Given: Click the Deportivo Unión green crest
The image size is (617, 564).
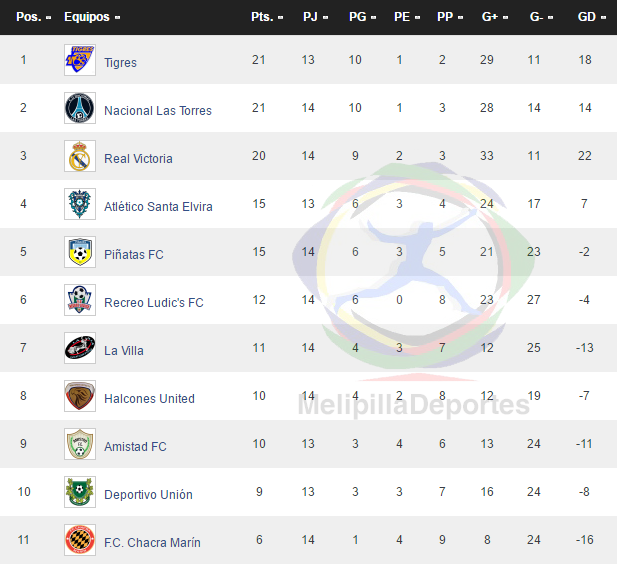Looking at the screenshot, I should coord(80,492).
